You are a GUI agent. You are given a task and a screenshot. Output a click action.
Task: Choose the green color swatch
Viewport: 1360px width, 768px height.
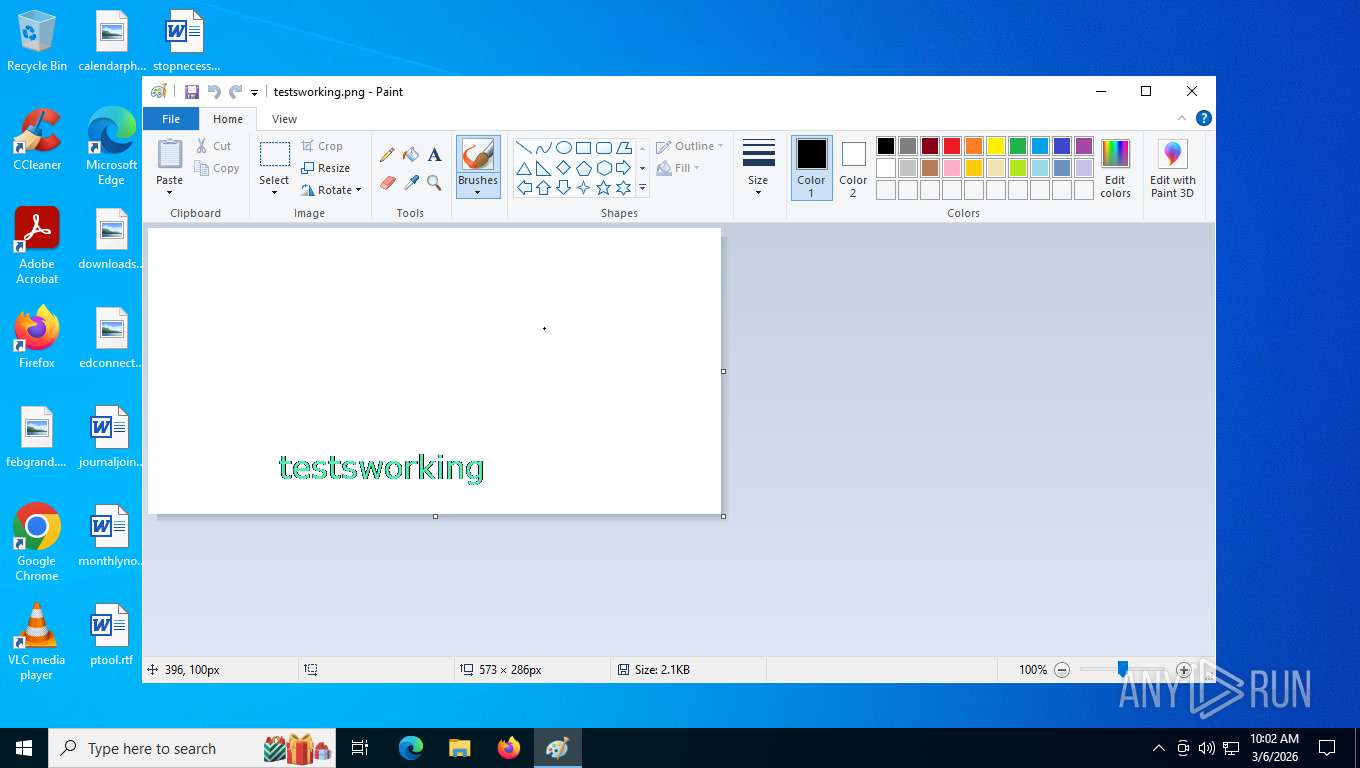click(1018, 146)
